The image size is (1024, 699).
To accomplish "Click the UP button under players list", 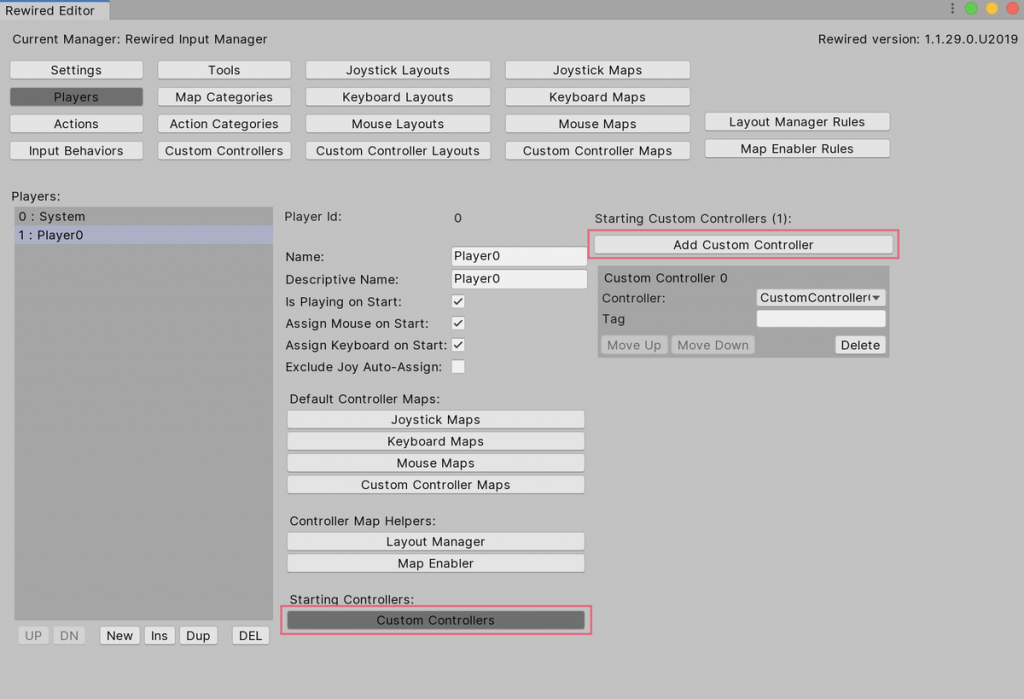I will tap(33, 636).
